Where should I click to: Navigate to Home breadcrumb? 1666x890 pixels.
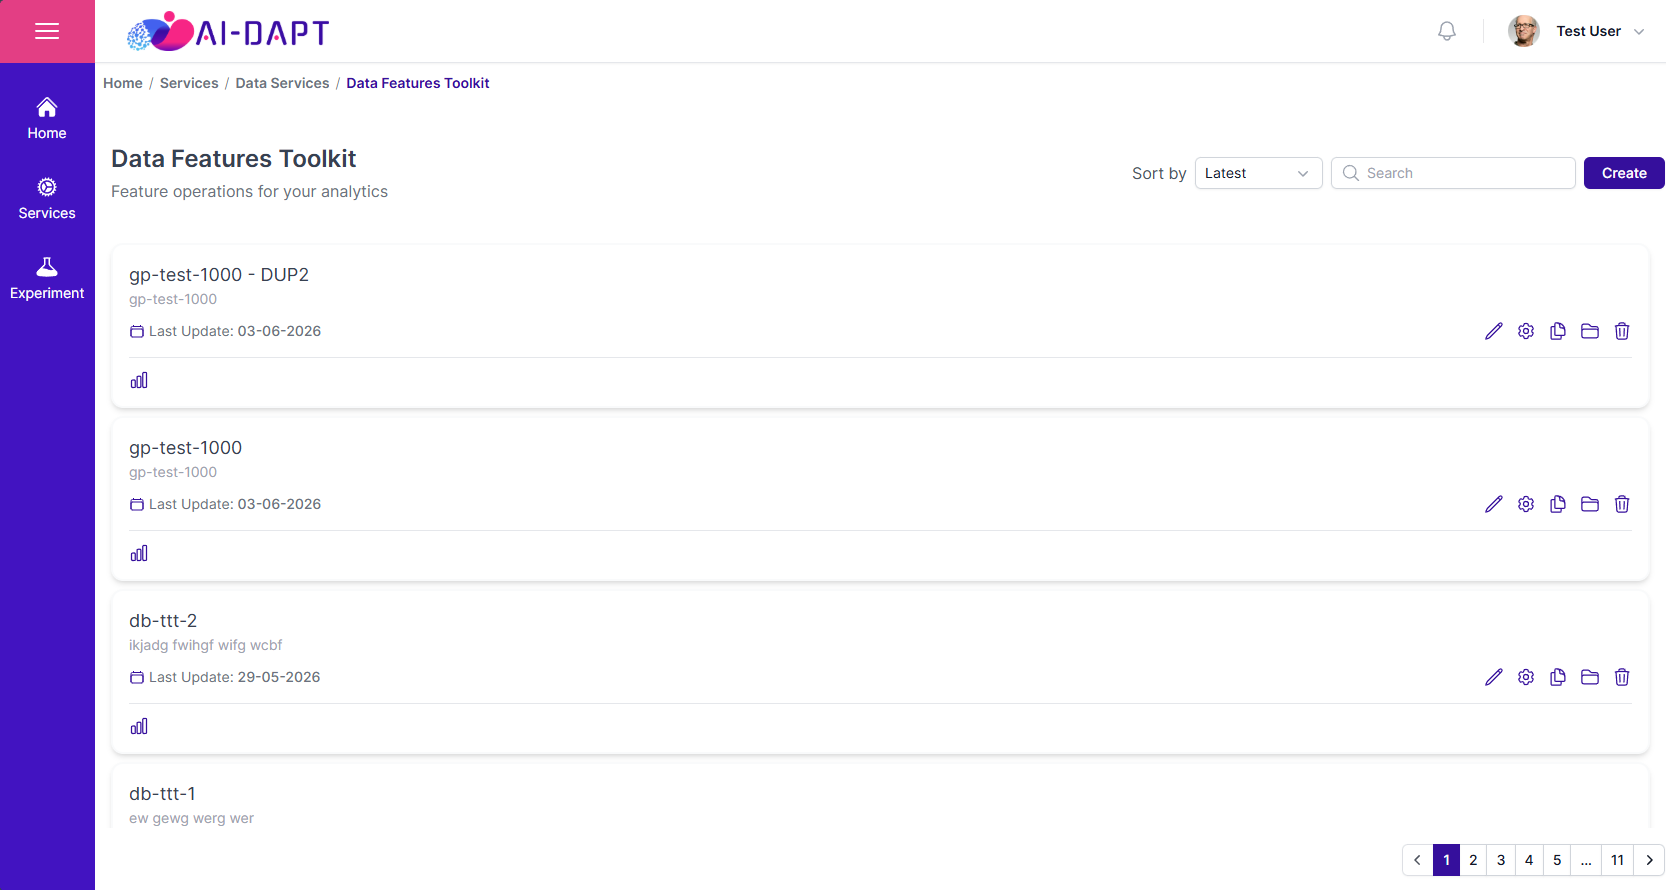[123, 83]
